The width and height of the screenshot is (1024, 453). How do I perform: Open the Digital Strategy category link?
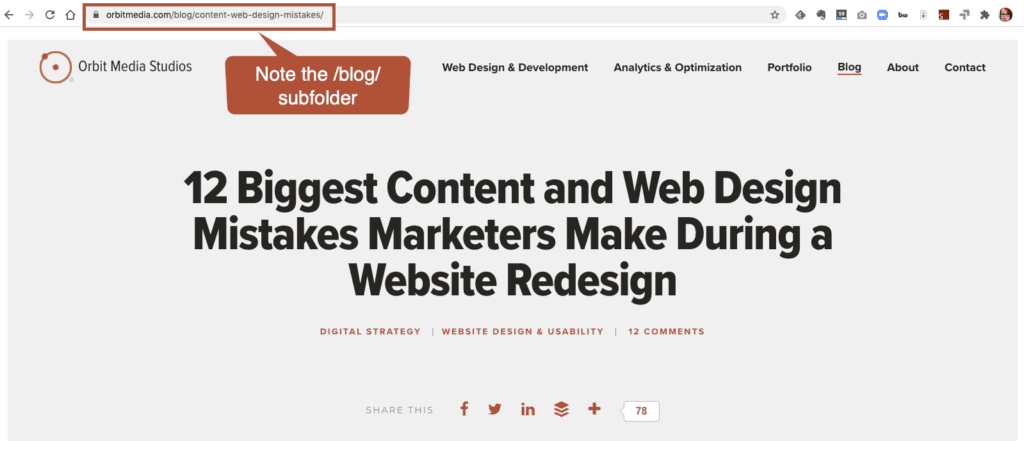[x=370, y=332]
